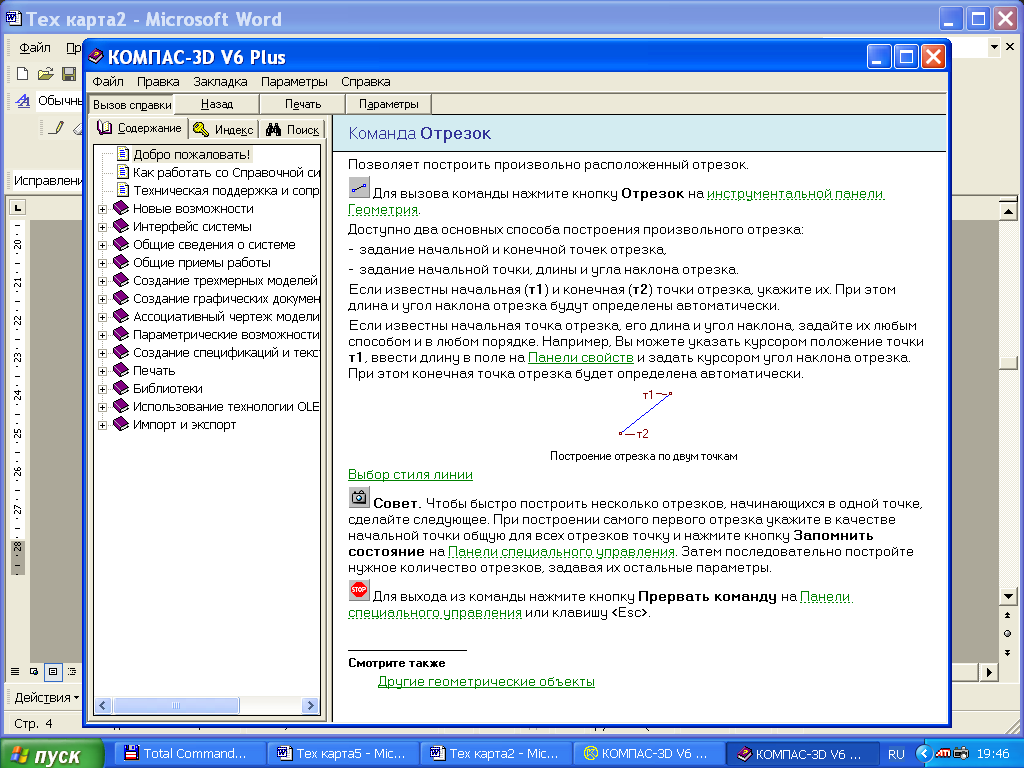
Task: Click Word's Open folder icon
Action: point(45,74)
